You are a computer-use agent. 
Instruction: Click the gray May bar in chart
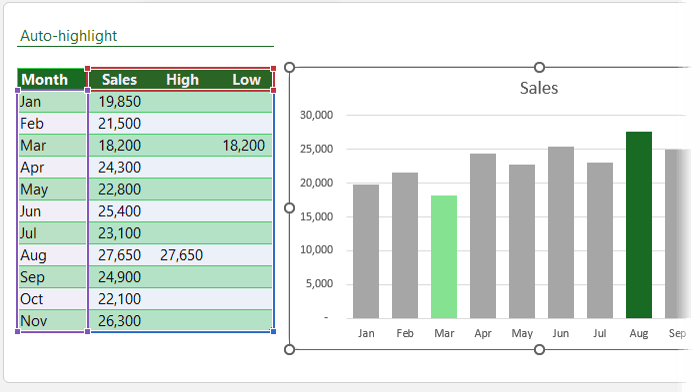(522, 242)
